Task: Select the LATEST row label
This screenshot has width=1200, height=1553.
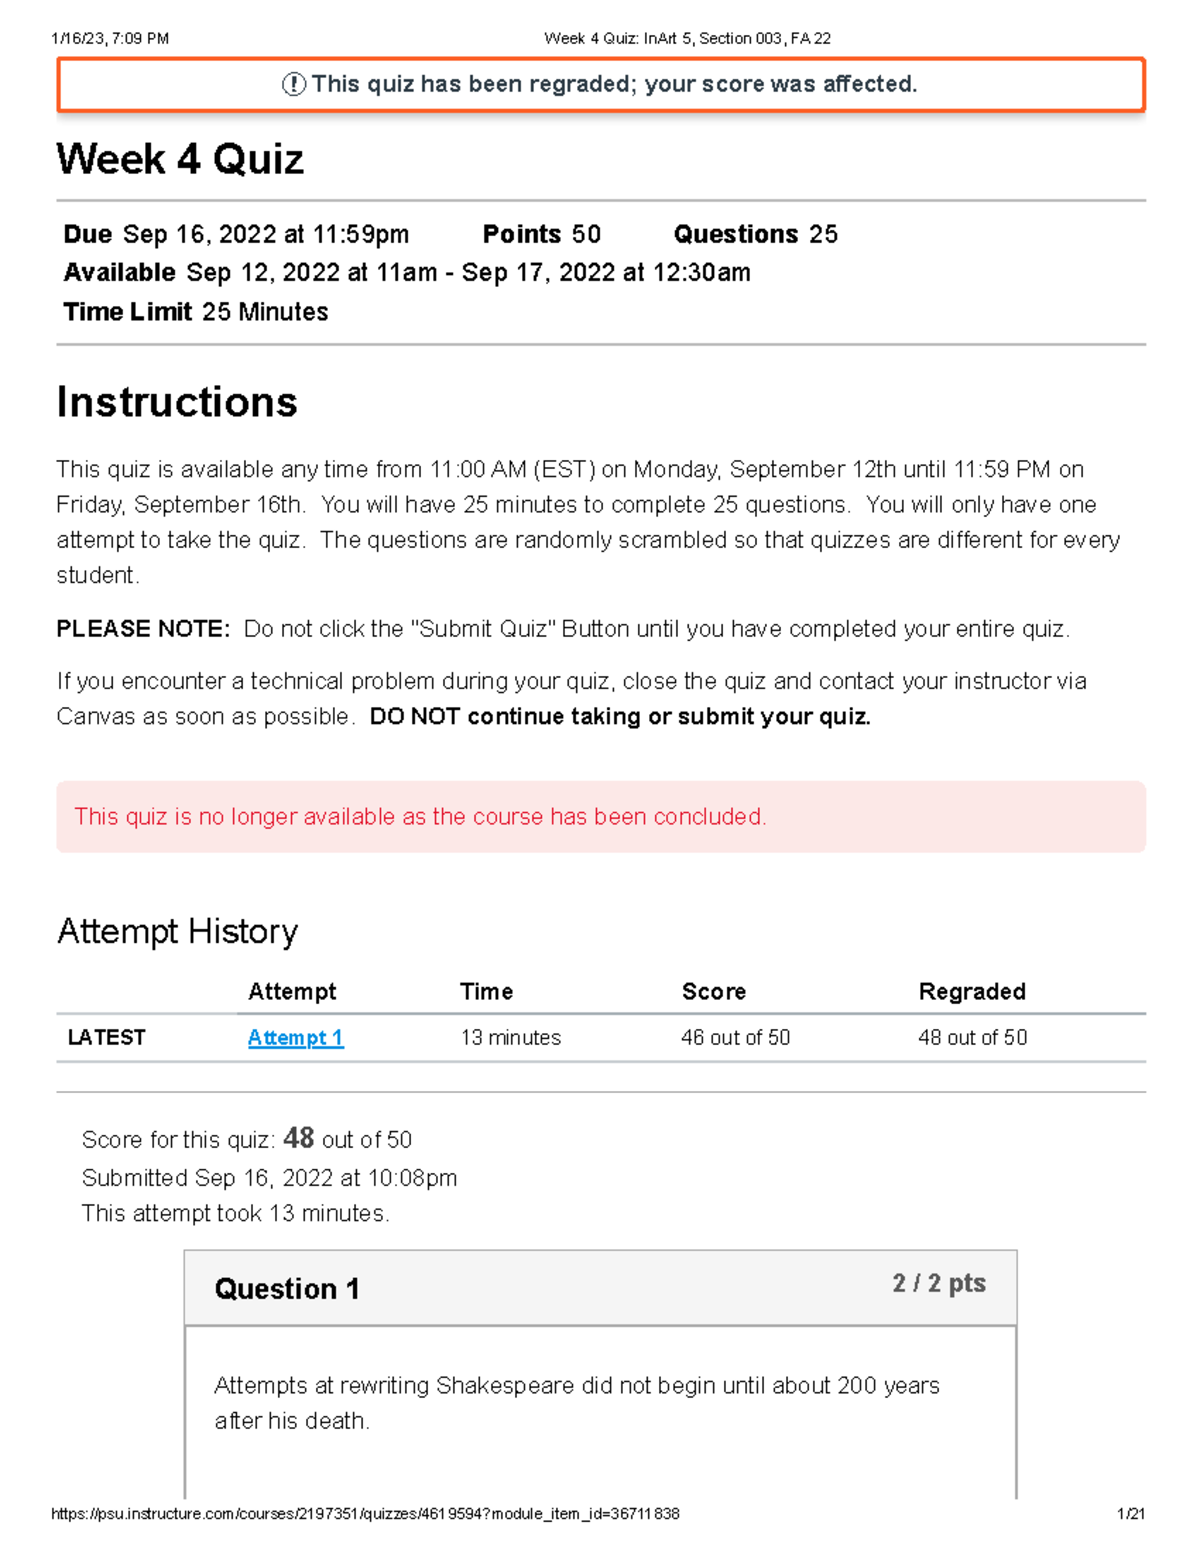Action: 106,1038
